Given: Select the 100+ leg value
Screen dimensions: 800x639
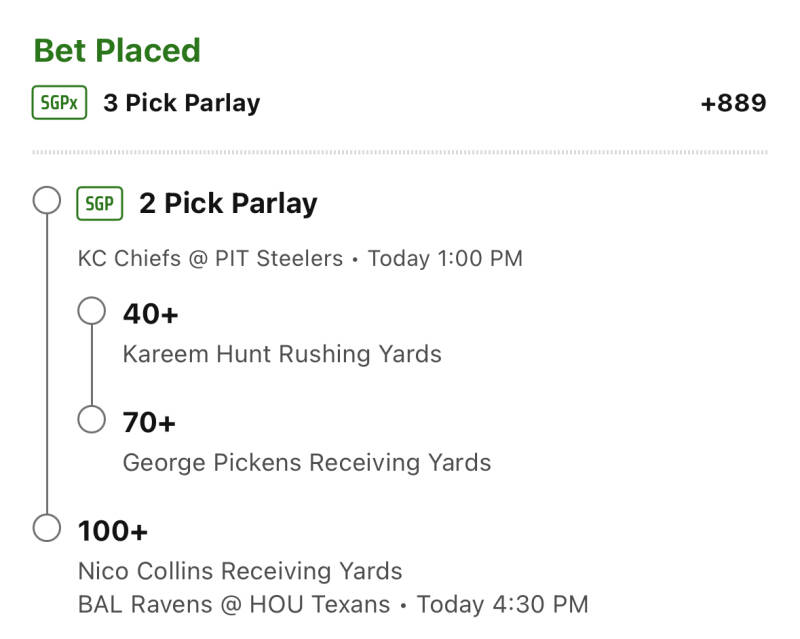Looking at the screenshot, I should pos(113,530).
